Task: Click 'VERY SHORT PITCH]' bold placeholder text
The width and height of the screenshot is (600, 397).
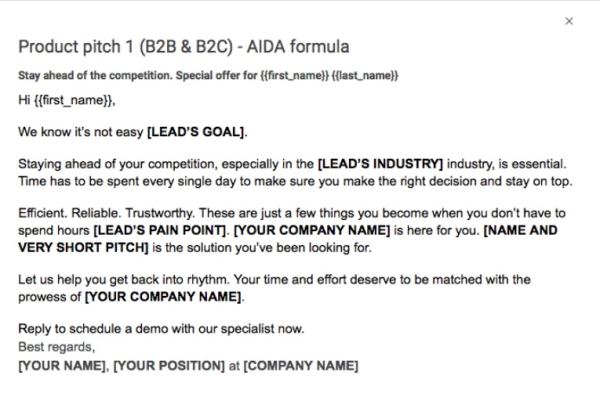Action: tap(83, 247)
